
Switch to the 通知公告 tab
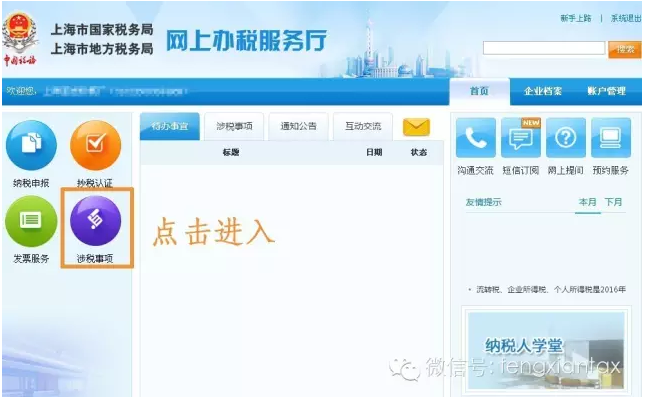click(299, 126)
